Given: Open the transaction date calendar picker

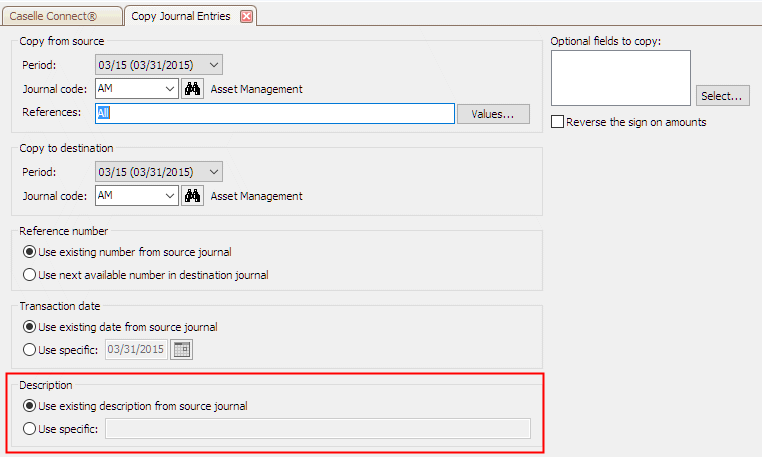Looking at the screenshot, I should tap(182, 349).
